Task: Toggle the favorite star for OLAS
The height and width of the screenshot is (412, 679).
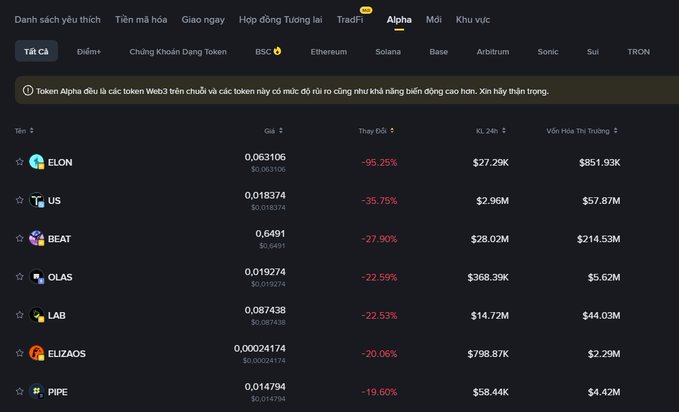Action: point(19,277)
